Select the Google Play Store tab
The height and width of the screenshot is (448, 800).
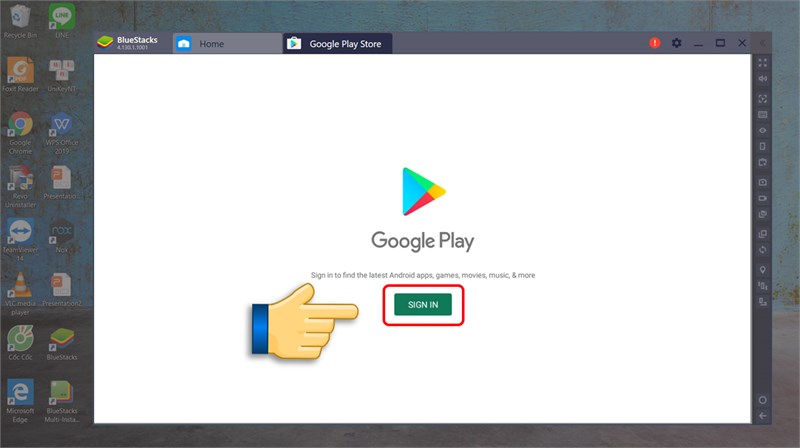(336, 44)
